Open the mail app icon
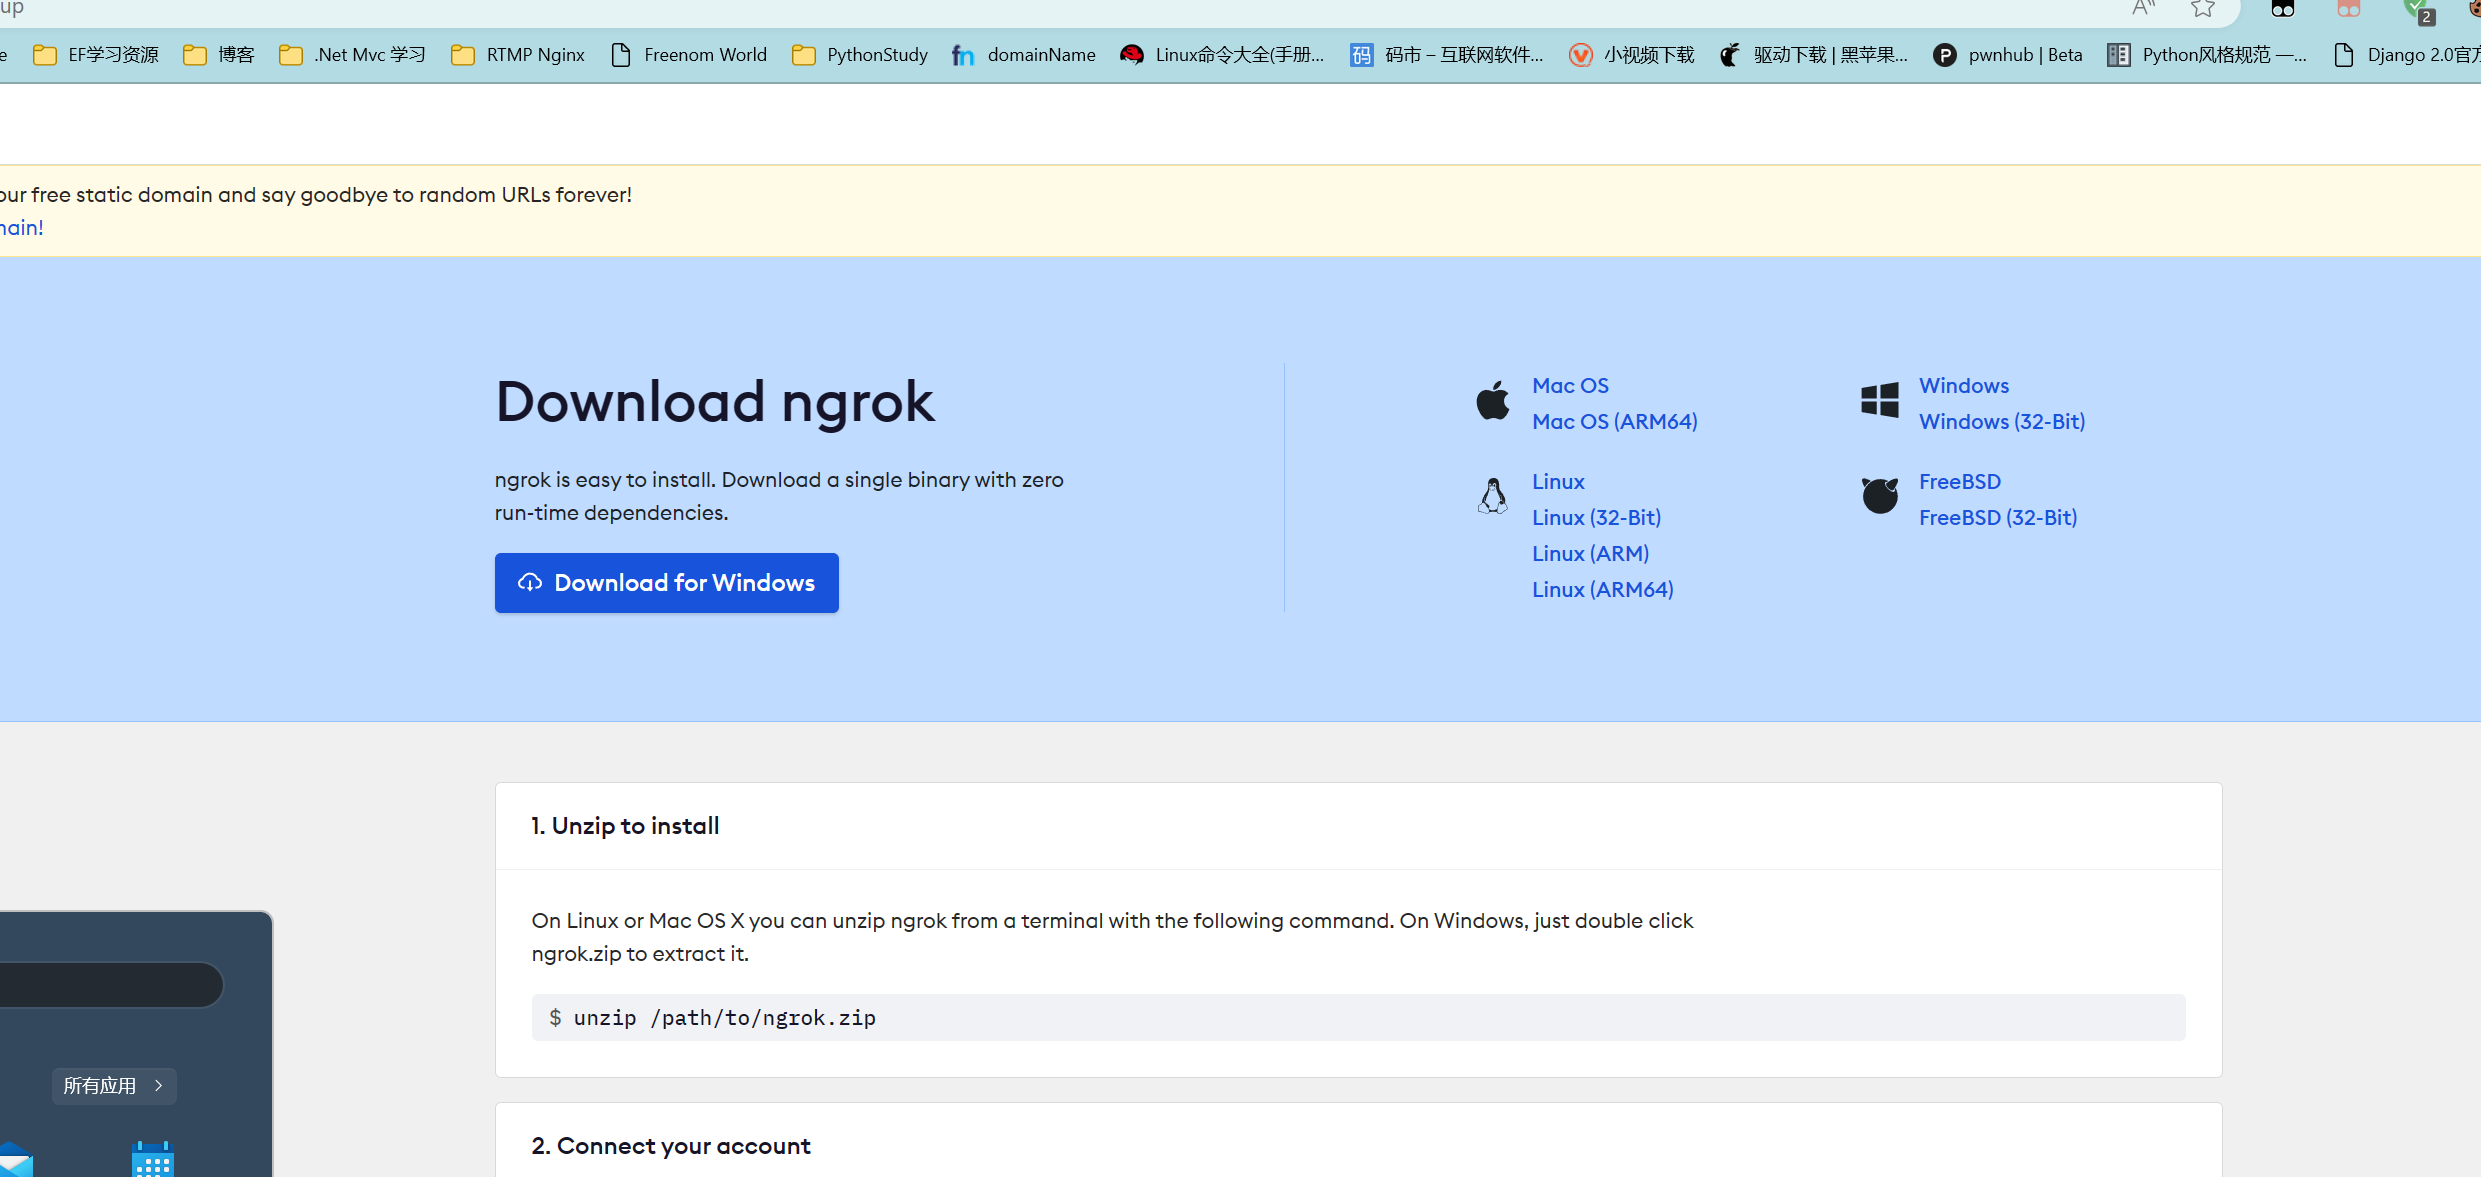 16,1162
